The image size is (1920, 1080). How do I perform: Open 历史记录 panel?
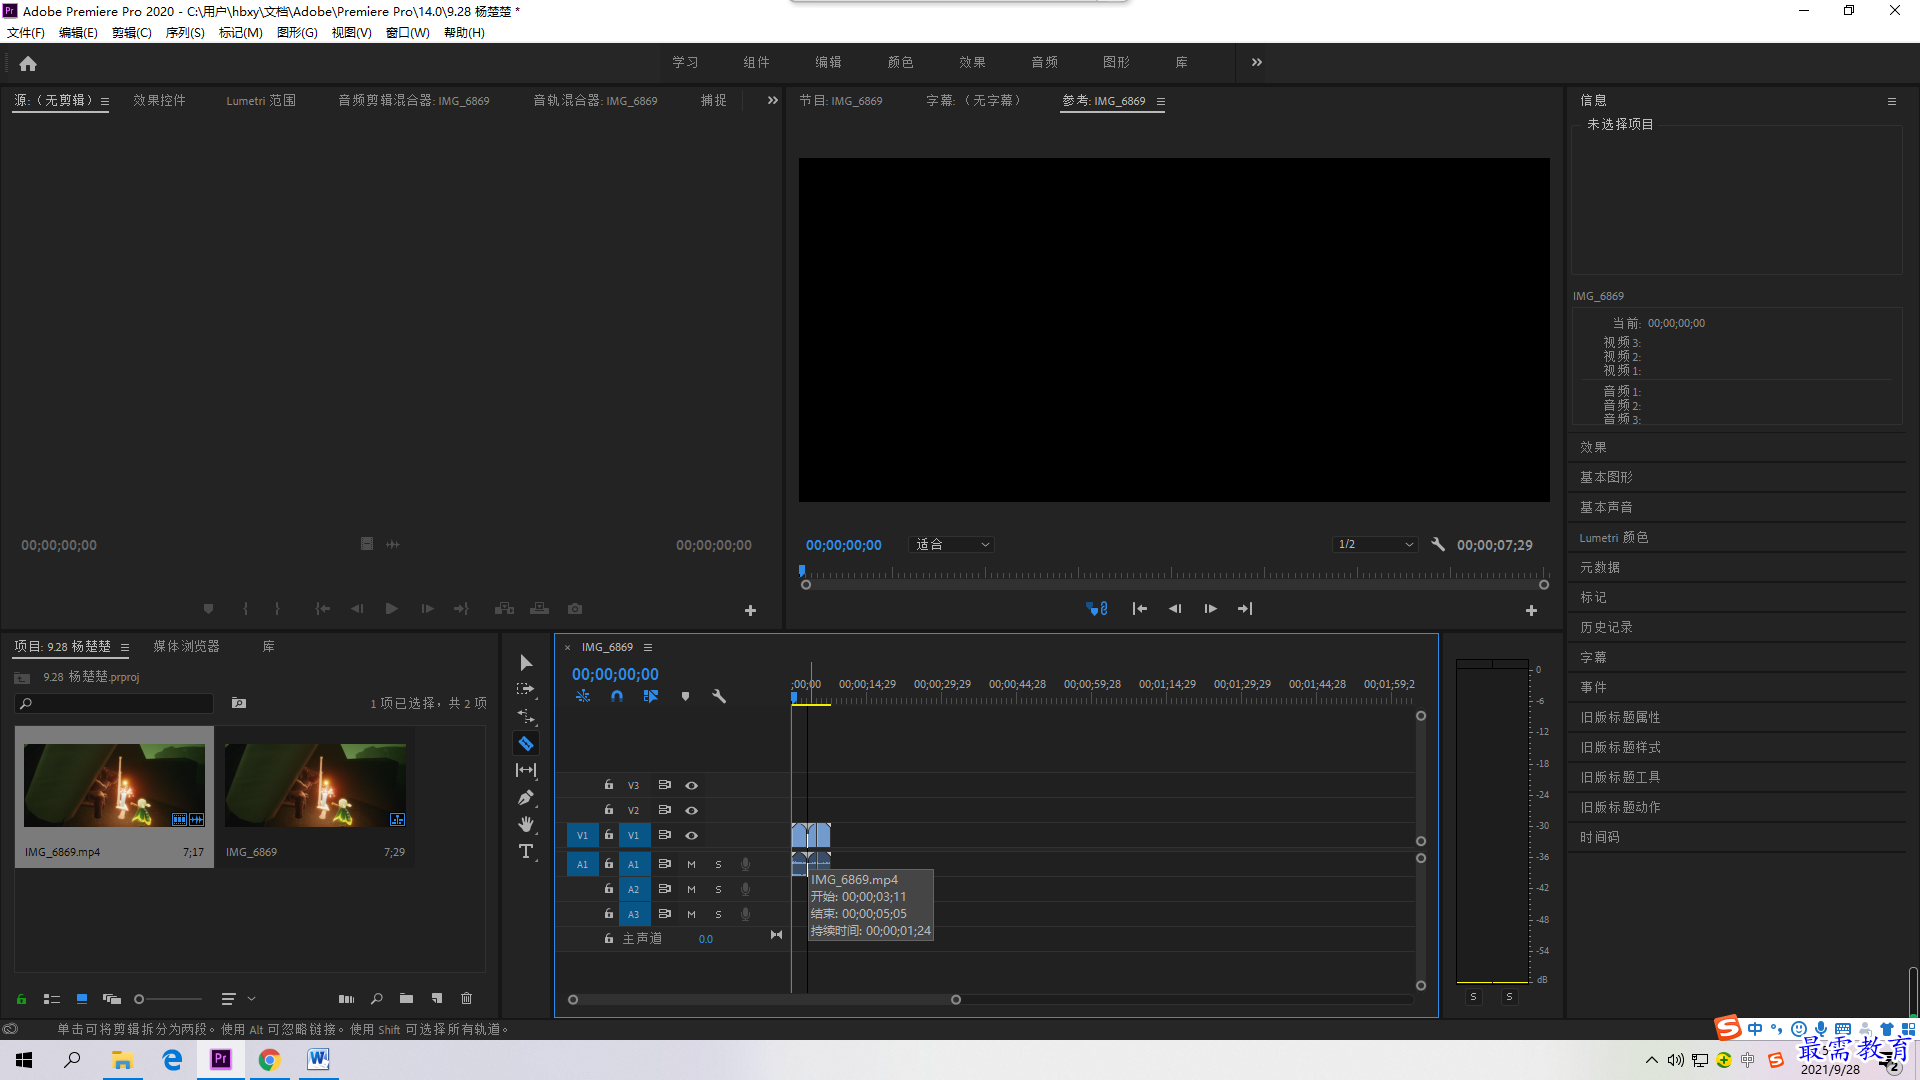1606,627
